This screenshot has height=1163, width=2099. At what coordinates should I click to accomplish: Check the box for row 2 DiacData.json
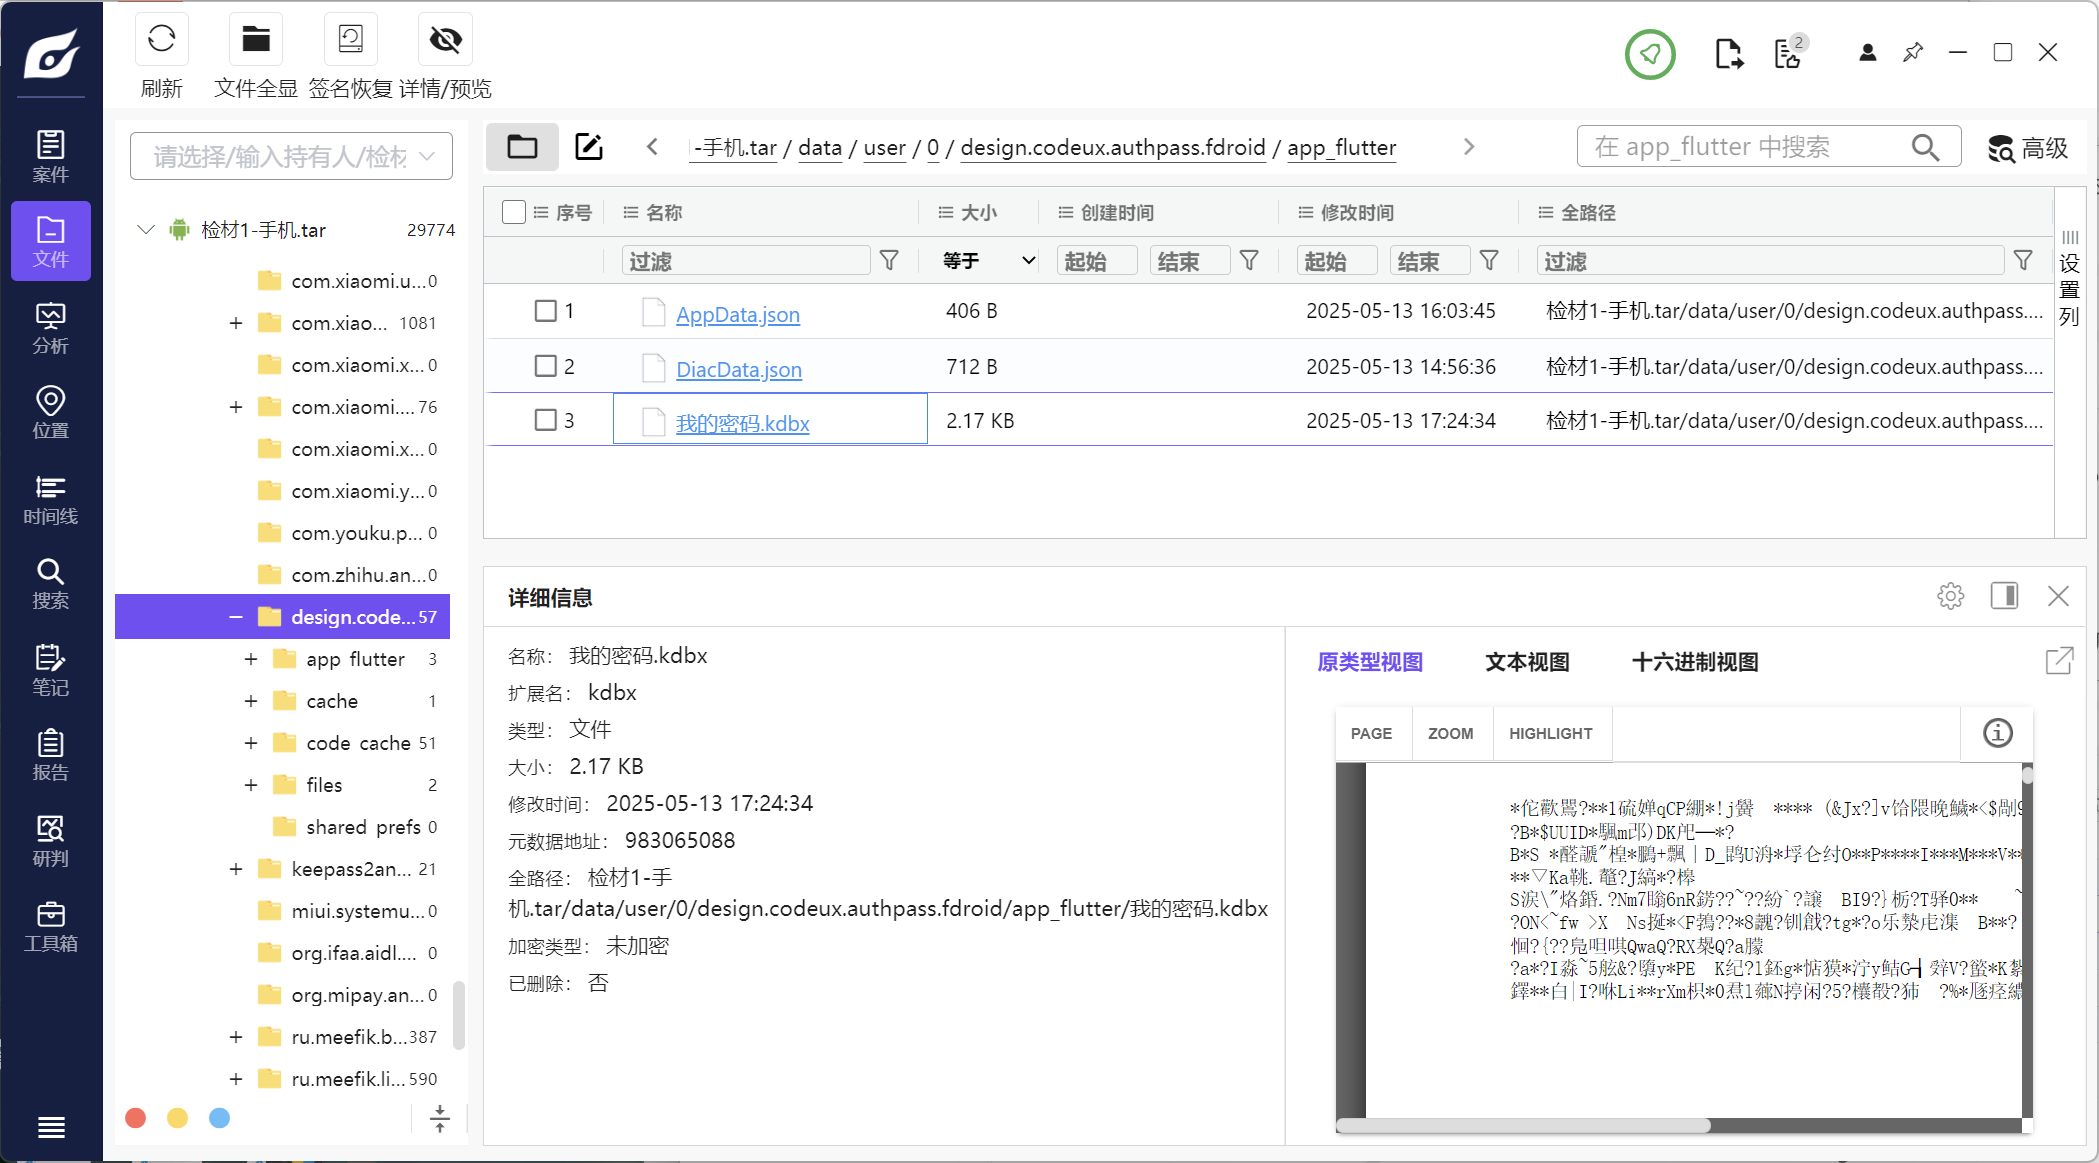(x=546, y=366)
